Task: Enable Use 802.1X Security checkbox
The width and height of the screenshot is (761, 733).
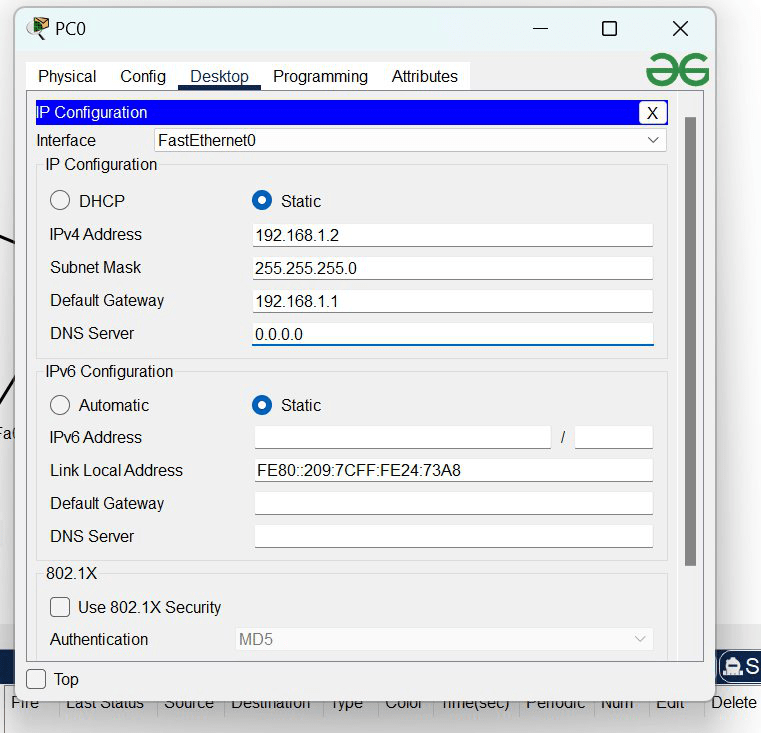Action: coord(60,607)
